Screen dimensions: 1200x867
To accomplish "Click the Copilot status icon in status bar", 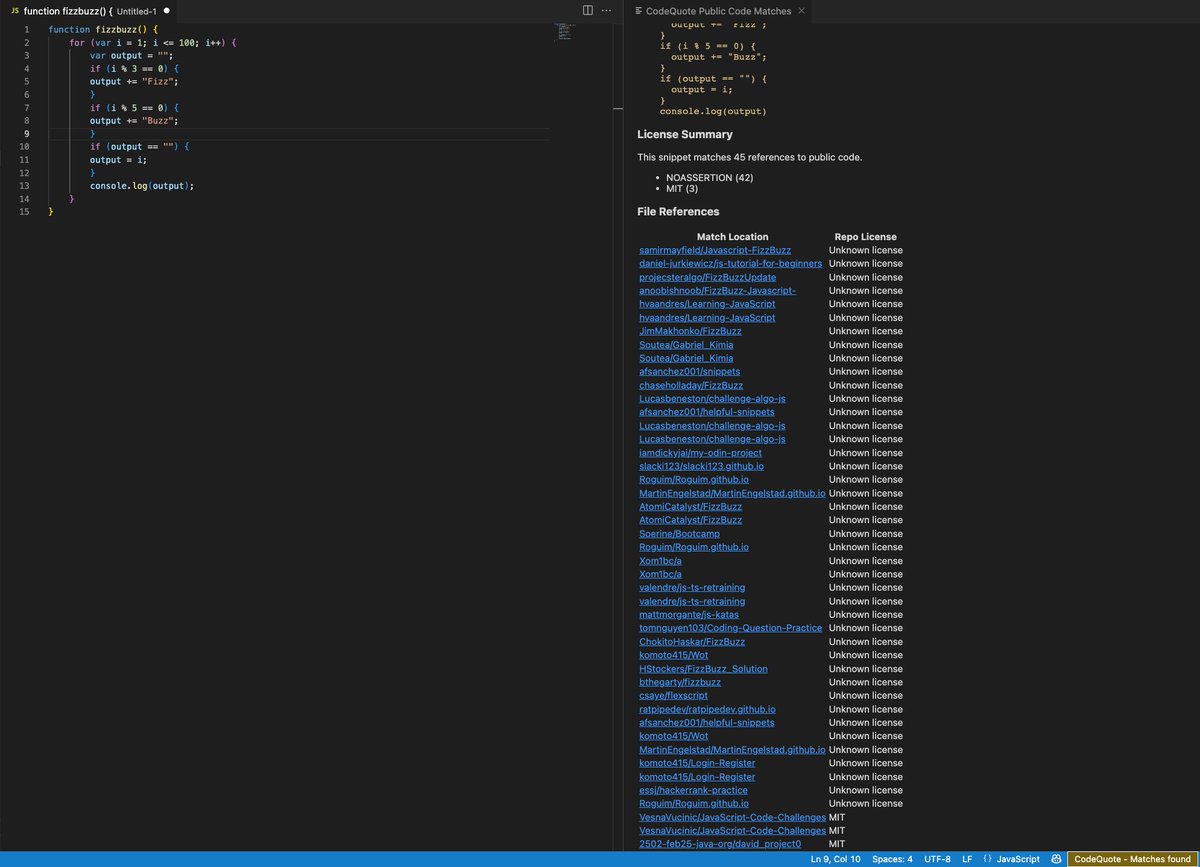I will click(x=1056, y=859).
